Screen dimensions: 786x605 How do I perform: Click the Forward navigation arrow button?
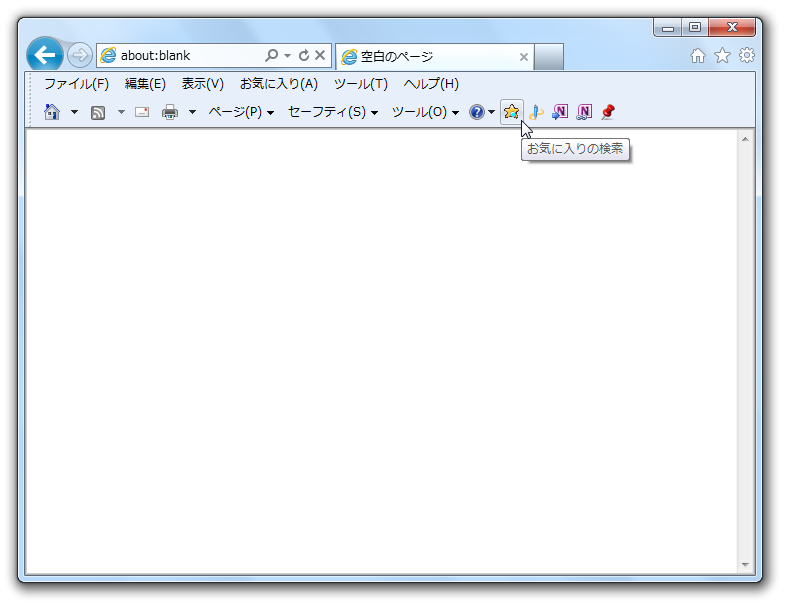pos(79,55)
